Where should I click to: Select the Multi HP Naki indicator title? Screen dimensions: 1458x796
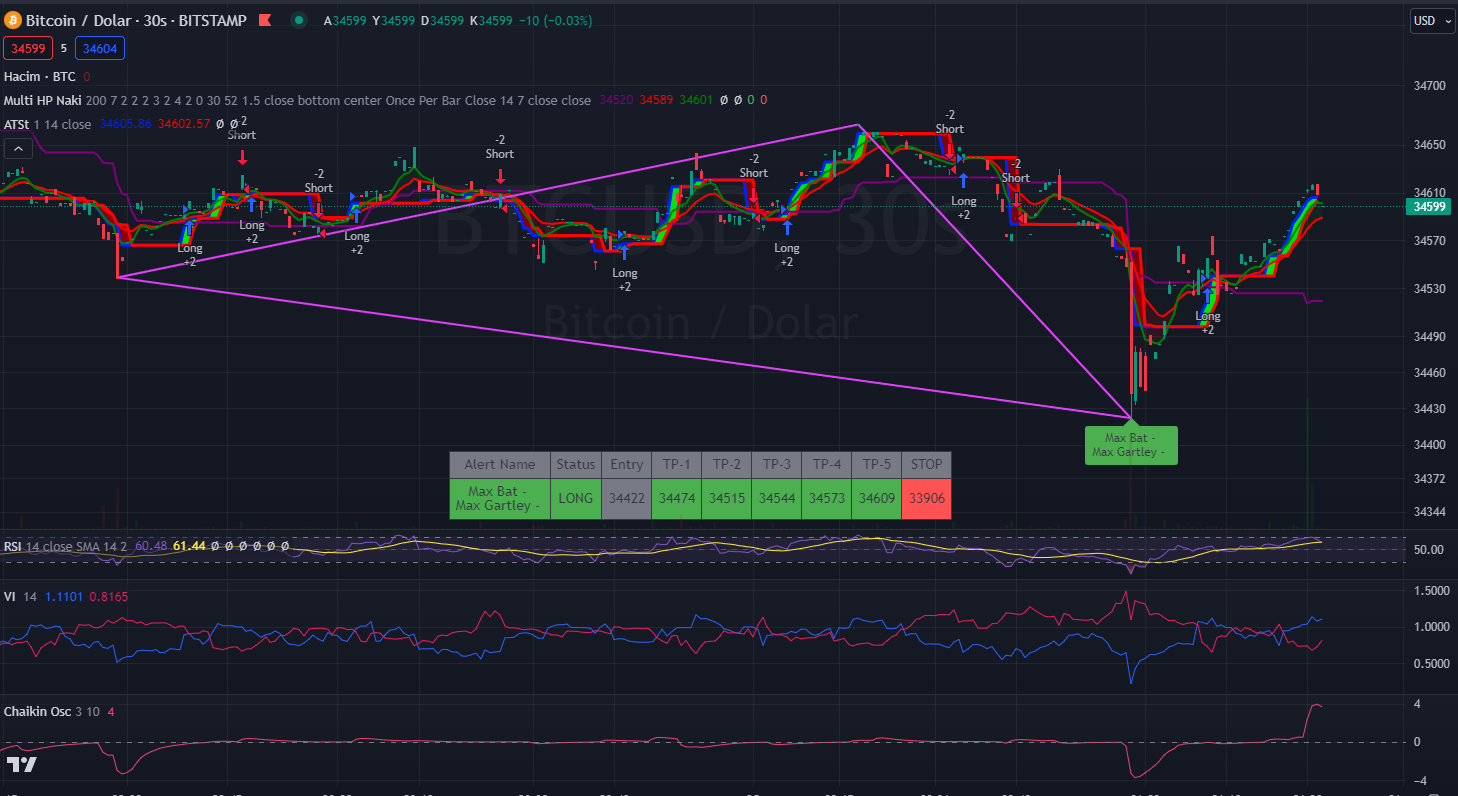[43, 100]
